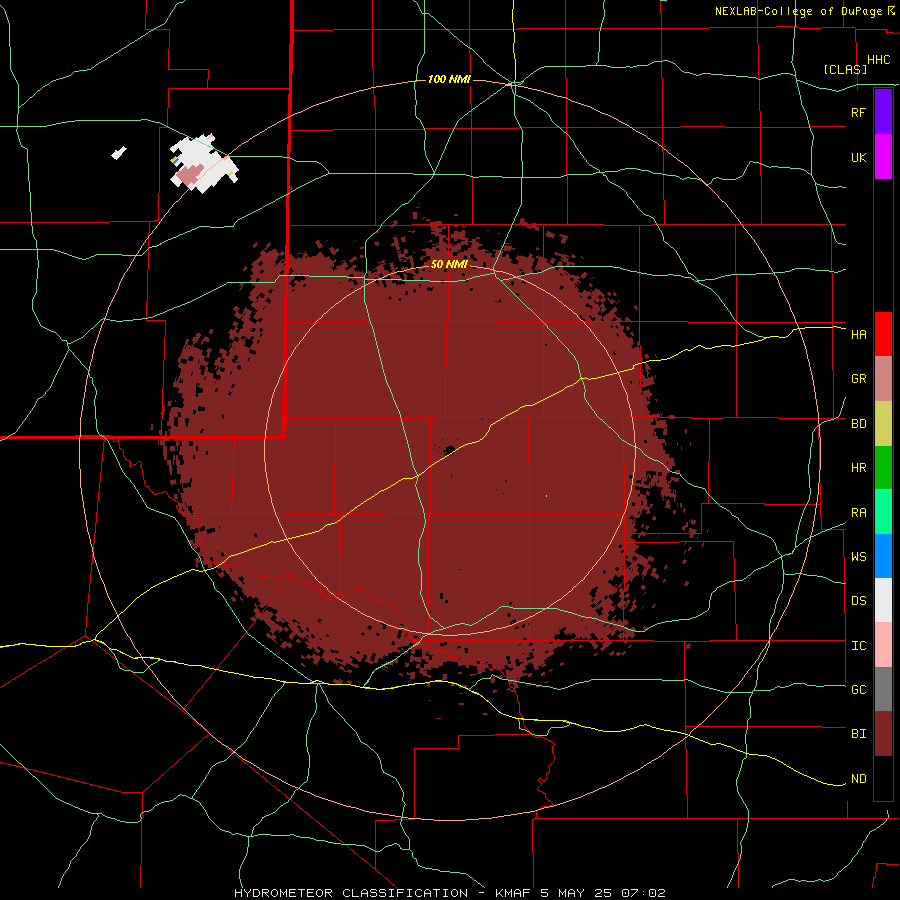The image size is (900, 900).
Task: Click the GR legend label
Action: point(858,379)
